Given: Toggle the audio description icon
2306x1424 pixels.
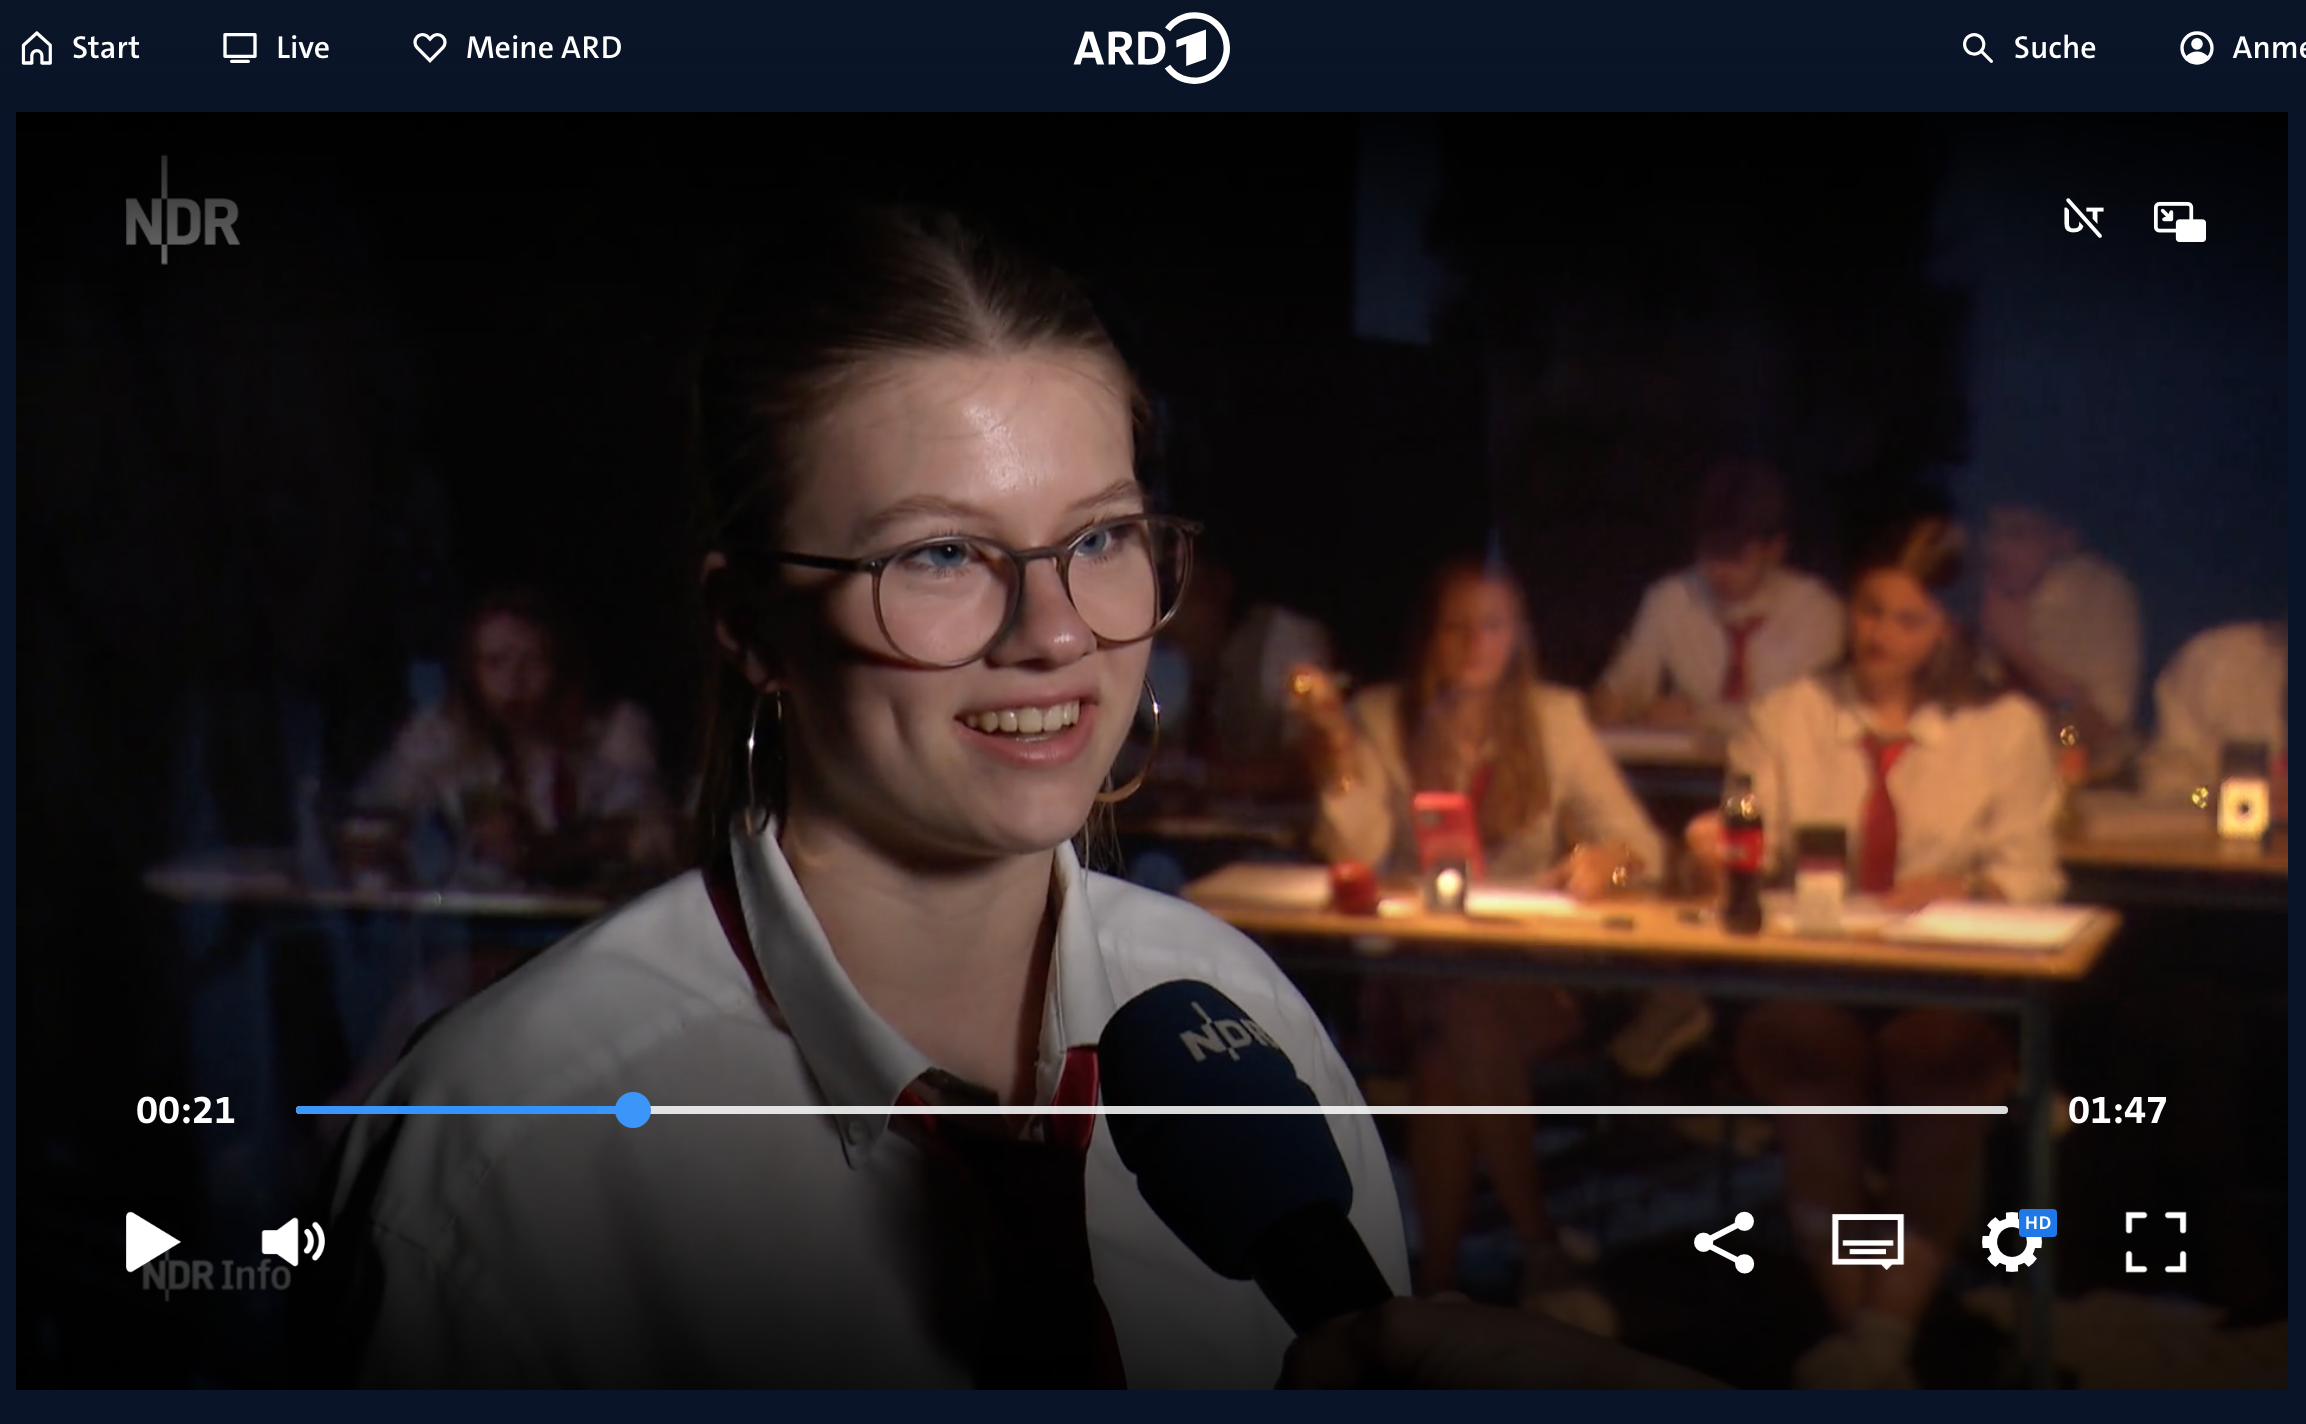Looking at the screenshot, I should (x=2083, y=218).
